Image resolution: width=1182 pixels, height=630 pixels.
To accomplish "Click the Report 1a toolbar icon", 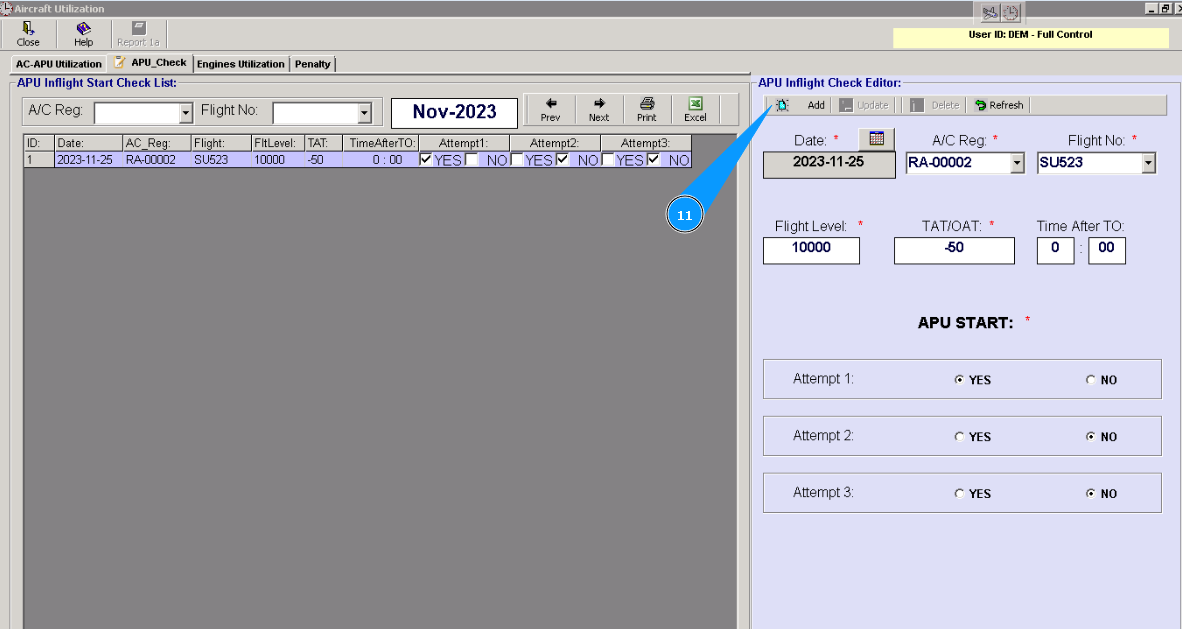I will (x=138, y=34).
